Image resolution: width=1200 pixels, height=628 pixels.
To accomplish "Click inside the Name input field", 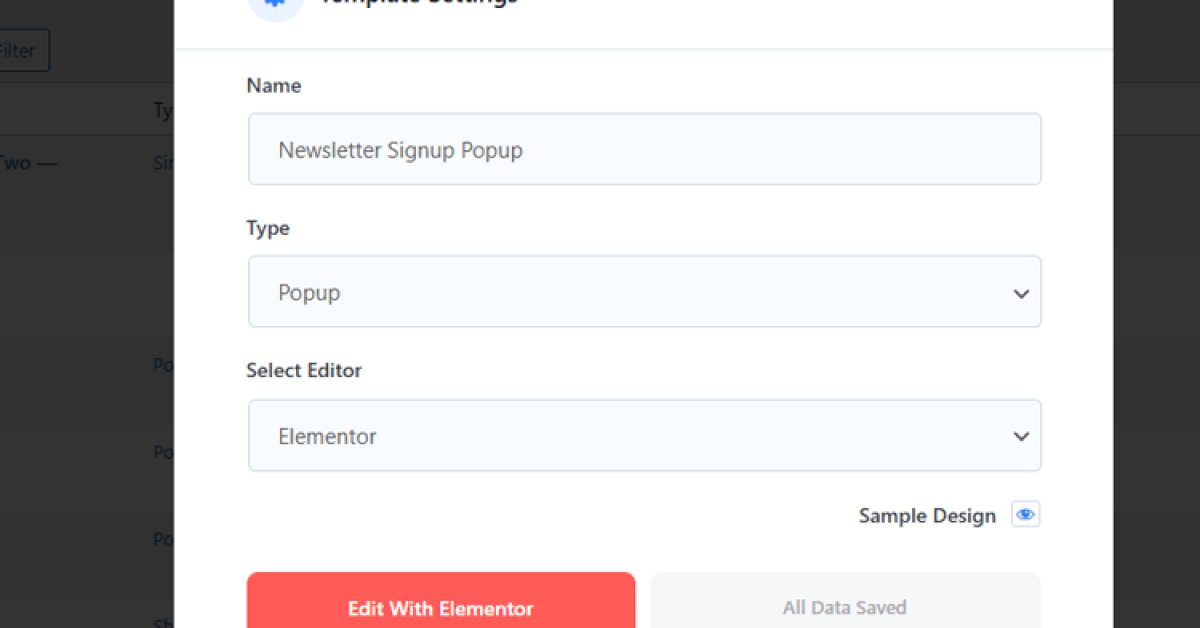I will coord(644,149).
